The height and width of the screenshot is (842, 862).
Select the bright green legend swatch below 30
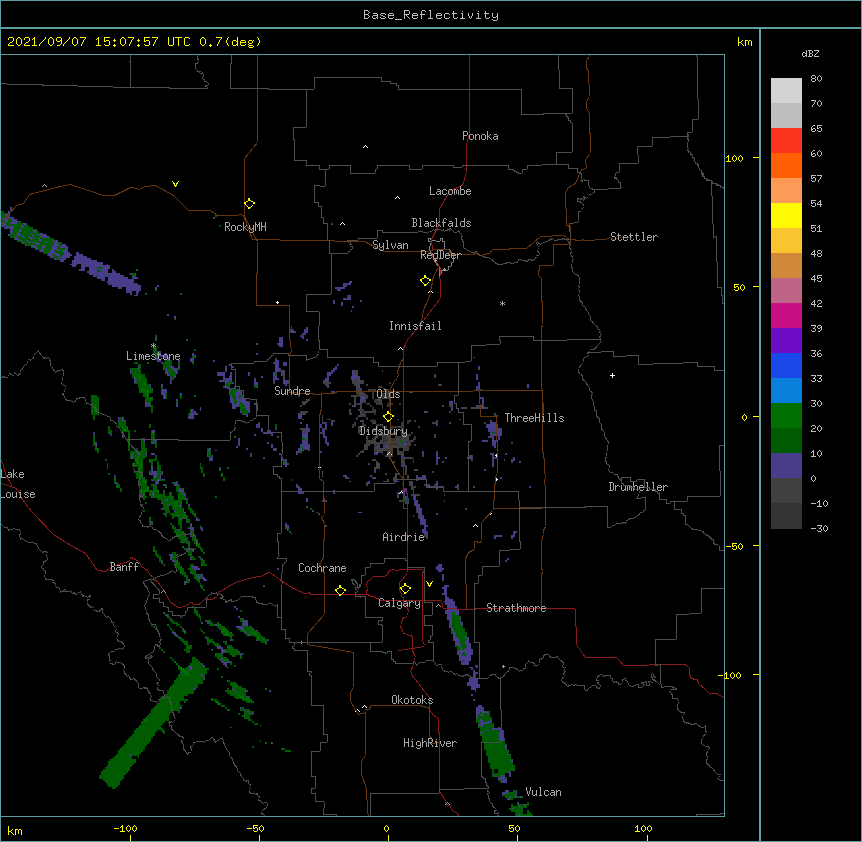[786, 416]
